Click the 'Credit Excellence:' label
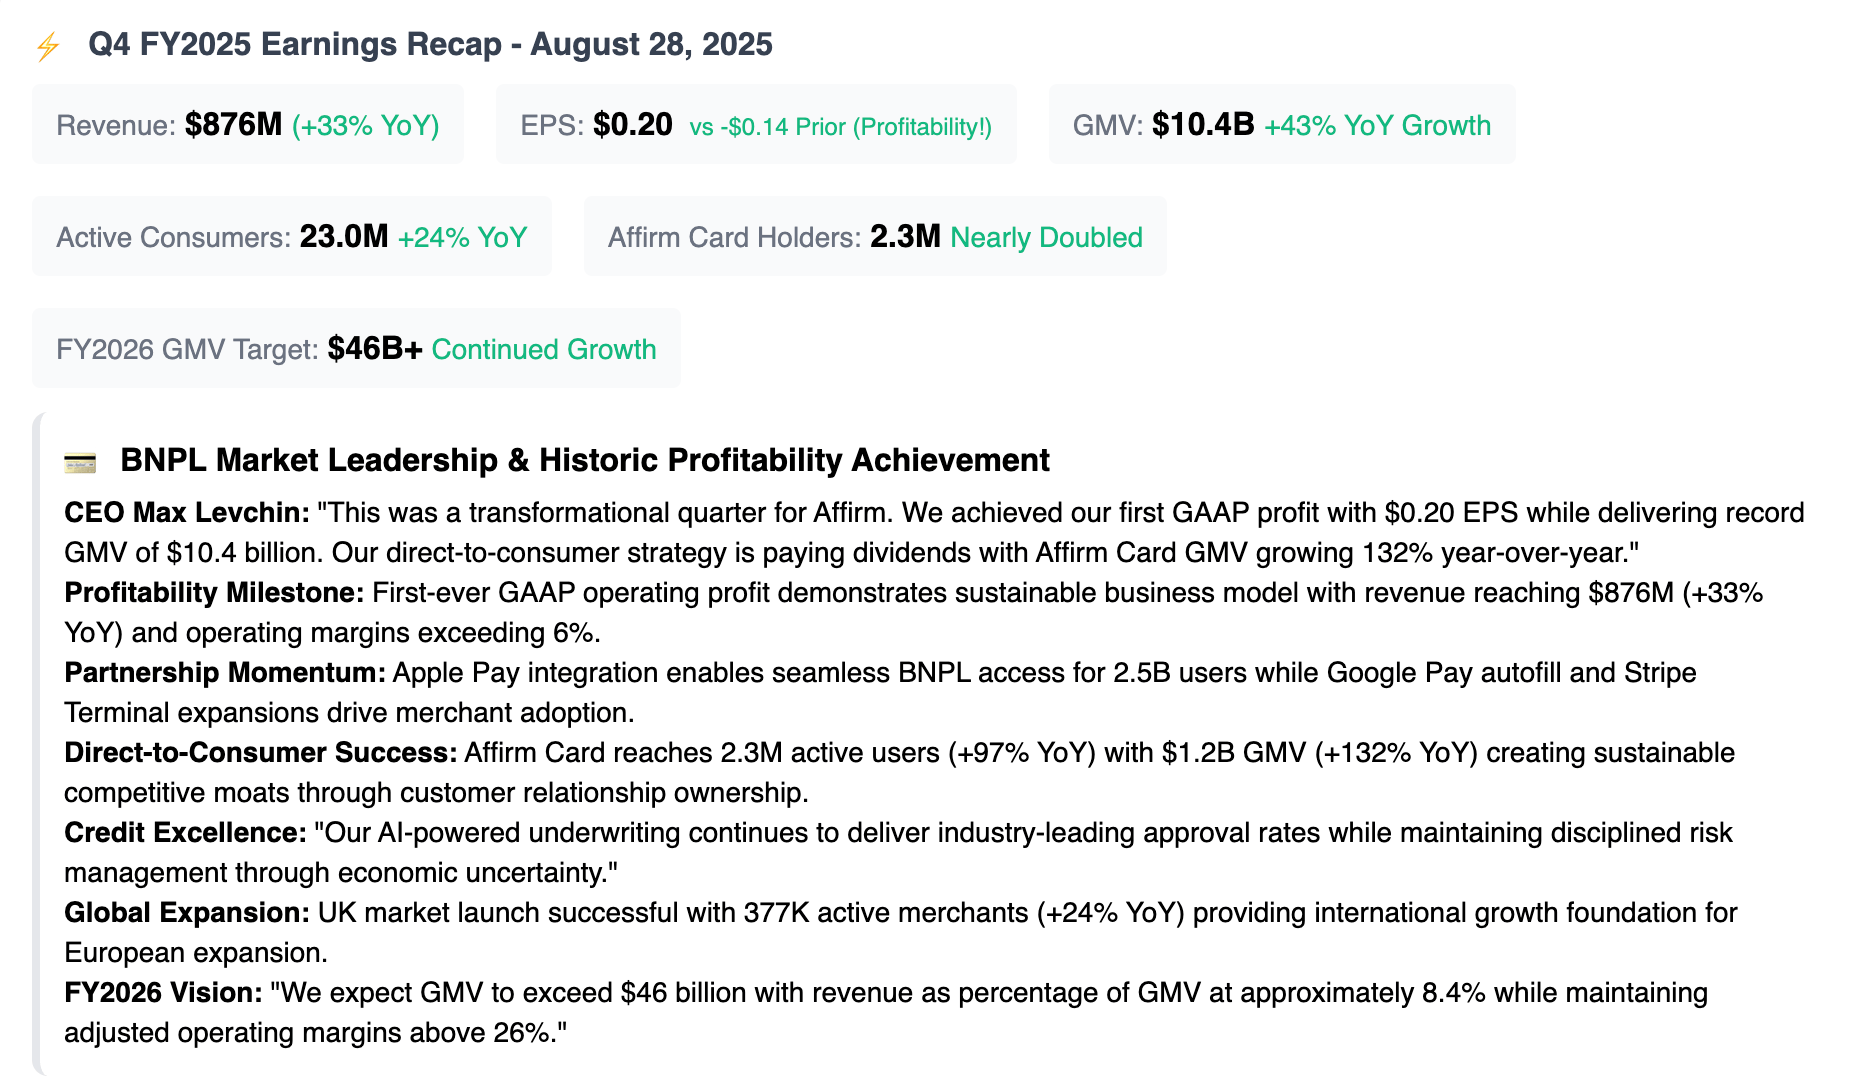This screenshot has height=1092, width=1856. (185, 833)
